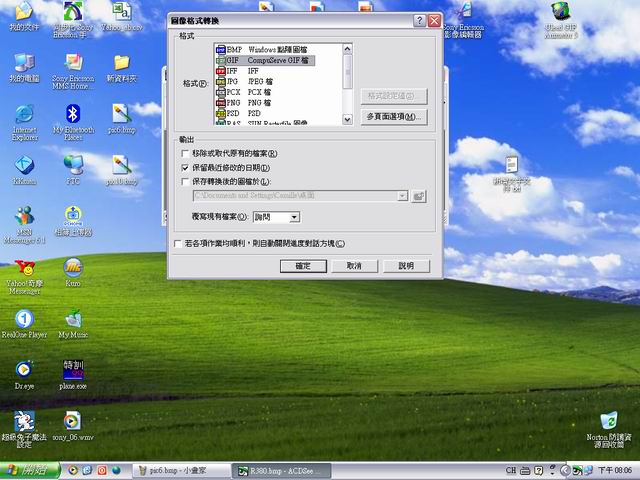
Task: Choose PNG format in the list
Action: (243, 103)
